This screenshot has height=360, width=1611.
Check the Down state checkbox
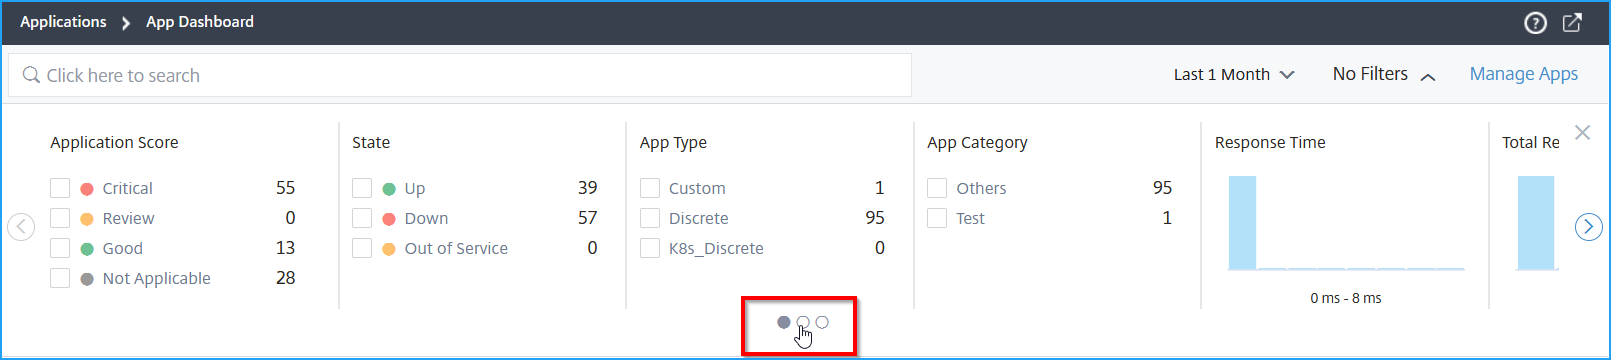362,218
